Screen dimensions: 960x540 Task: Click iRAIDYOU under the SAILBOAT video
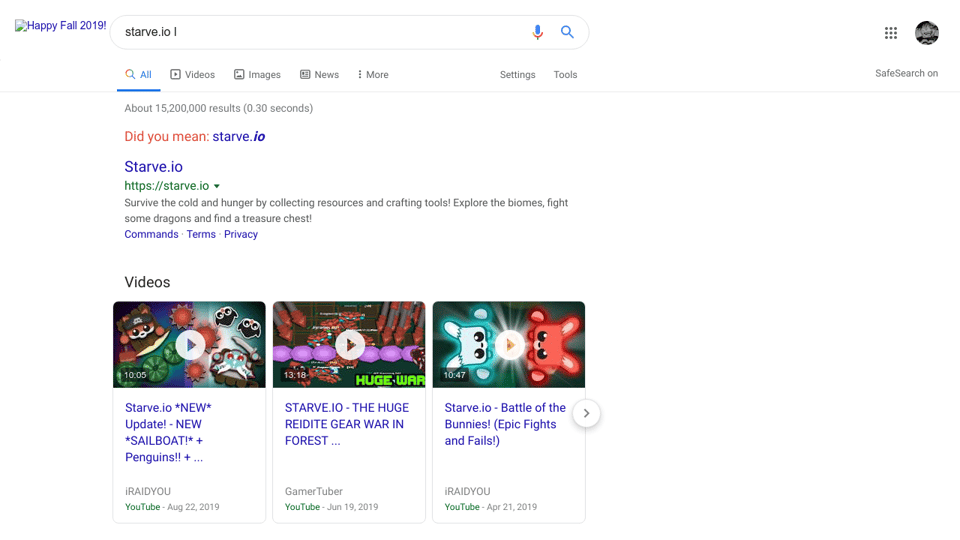pyautogui.click(x=148, y=492)
